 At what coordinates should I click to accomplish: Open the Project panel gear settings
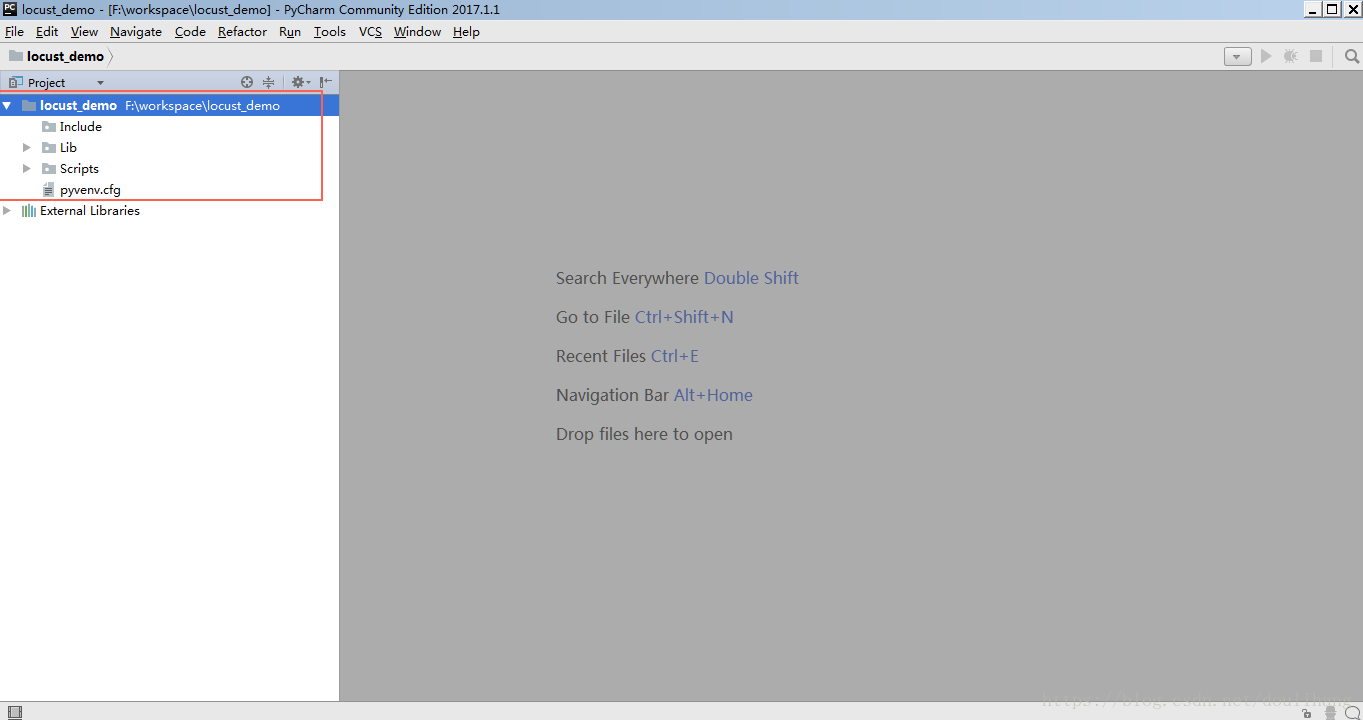(x=300, y=82)
